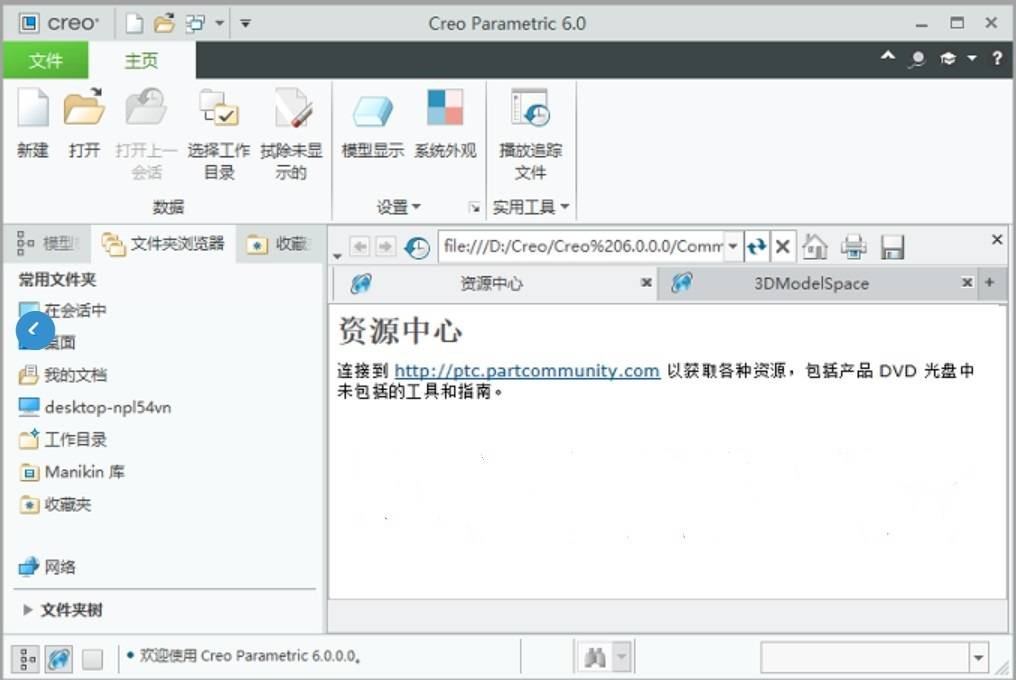Click the quick-access Open folder icon
Viewport: 1016px width, 680px height.
[164, 23]
